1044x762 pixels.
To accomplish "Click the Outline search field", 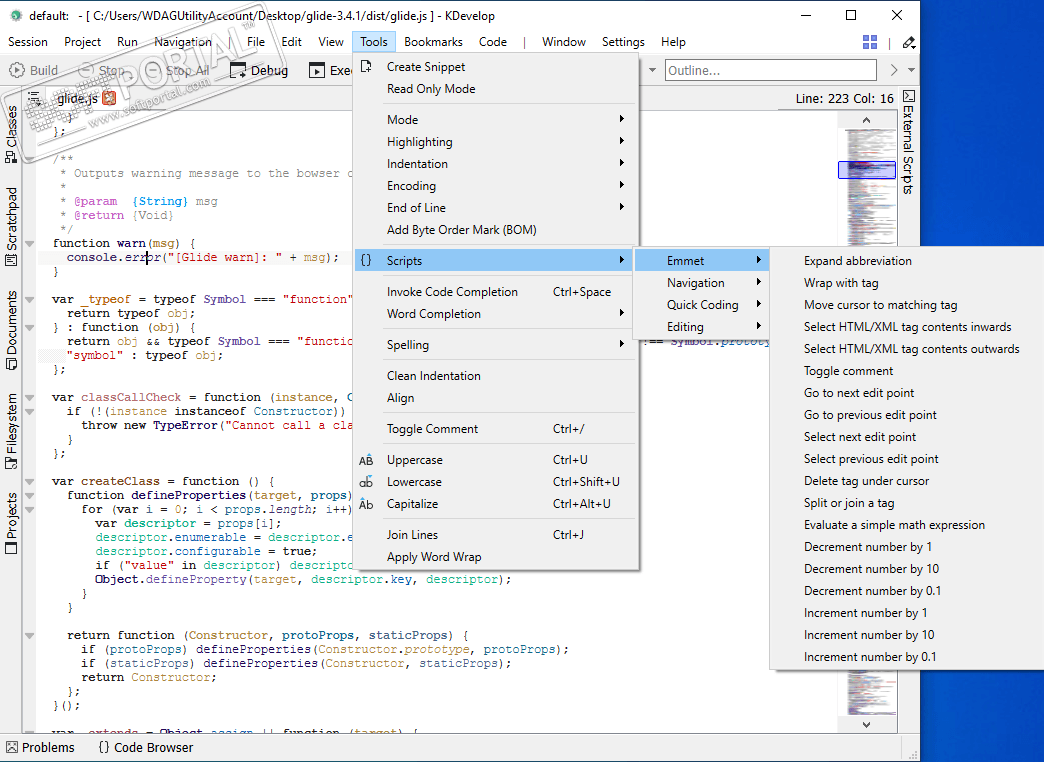I will (x=768, y=70).
